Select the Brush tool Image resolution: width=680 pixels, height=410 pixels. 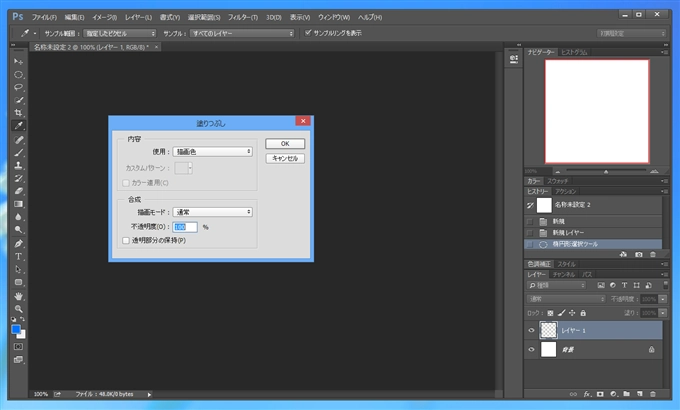18,153
